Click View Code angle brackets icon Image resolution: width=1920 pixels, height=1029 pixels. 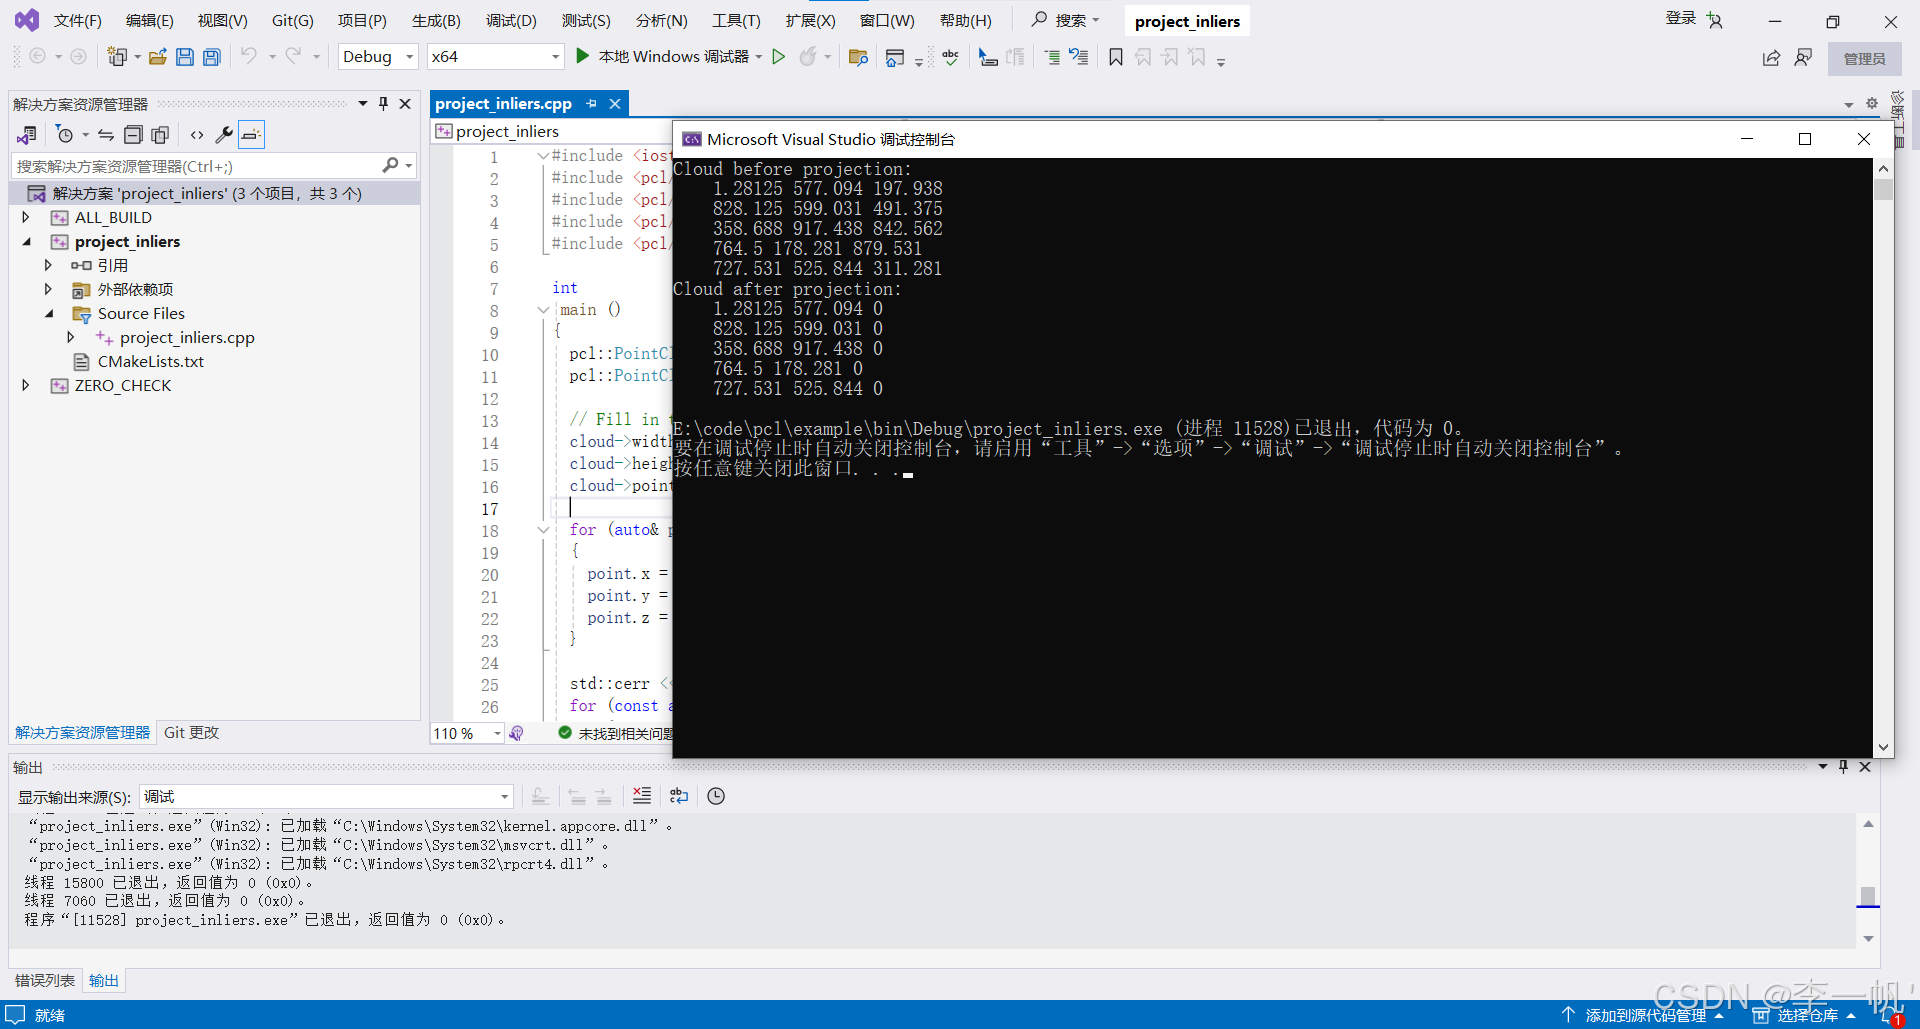click(x=197, y=134)
